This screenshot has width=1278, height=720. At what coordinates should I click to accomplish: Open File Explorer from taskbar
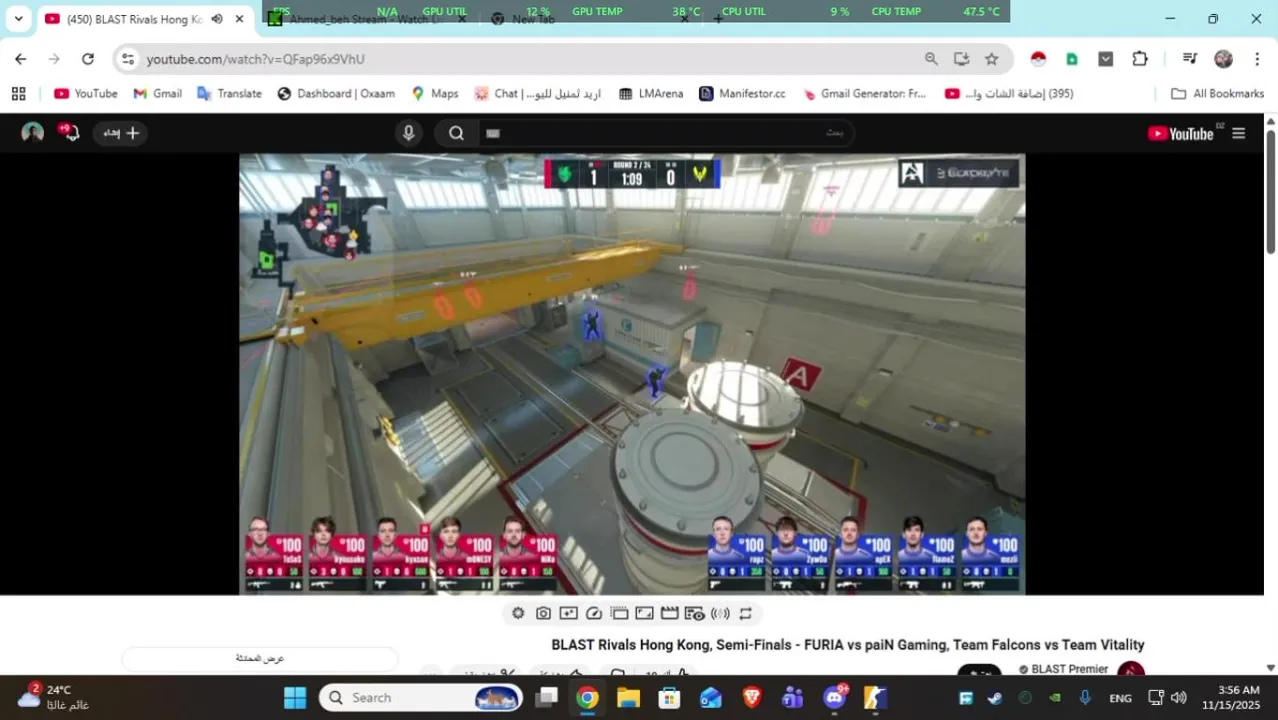point(628,697)
